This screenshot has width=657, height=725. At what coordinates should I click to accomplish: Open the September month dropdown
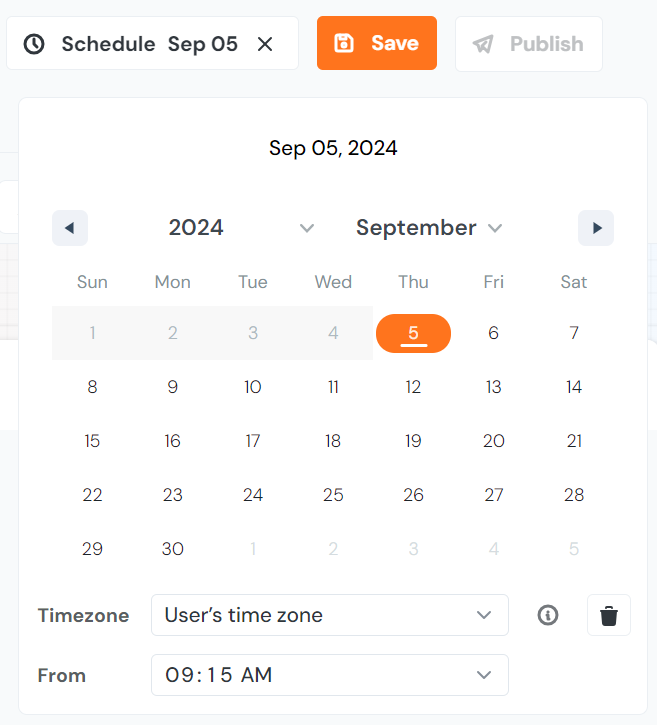click(x=429, y=228)
